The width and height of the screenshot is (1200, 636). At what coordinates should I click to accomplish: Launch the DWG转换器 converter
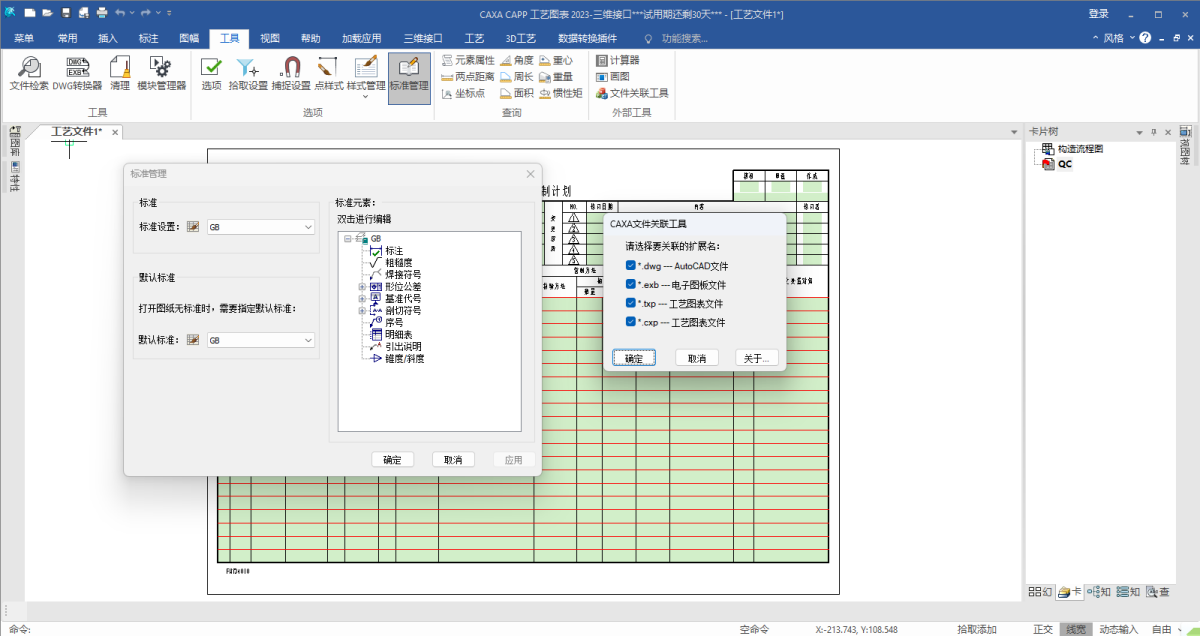click(x=78, y=73)
